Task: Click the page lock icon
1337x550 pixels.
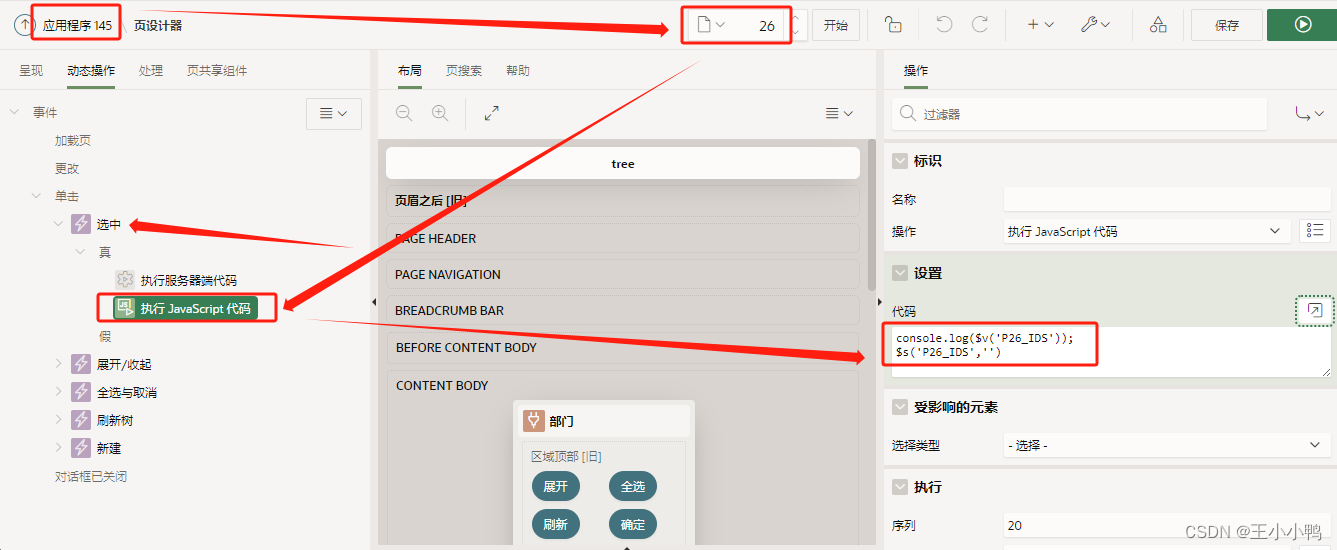Action: click(x=894, y=25)
